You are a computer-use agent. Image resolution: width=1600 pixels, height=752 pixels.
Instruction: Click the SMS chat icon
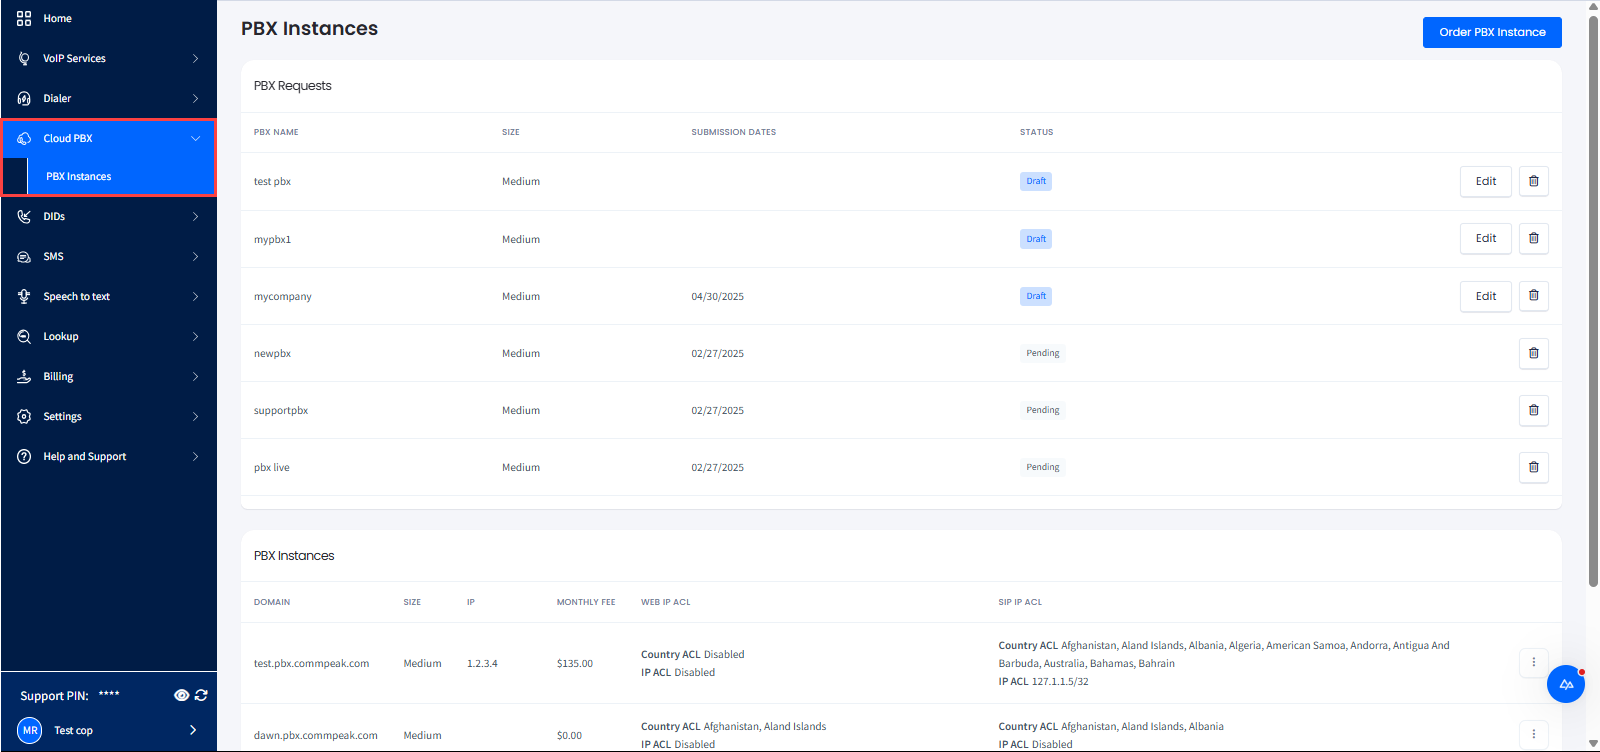point(24,256)
